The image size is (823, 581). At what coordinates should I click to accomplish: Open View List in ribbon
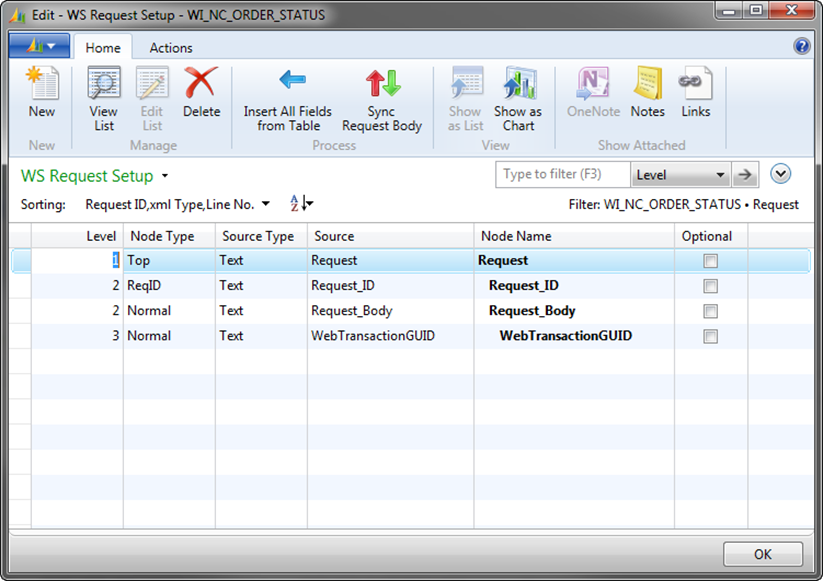click(103, 85)
